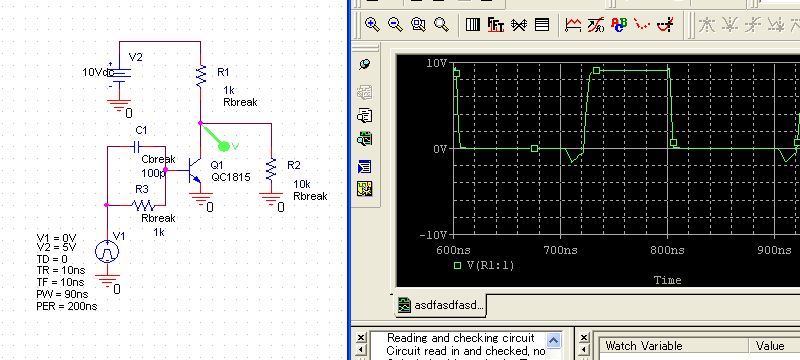Viewport: 800px width, 360px height.
Task: Toggle the Cursor display icon
Action: [665, 24]
